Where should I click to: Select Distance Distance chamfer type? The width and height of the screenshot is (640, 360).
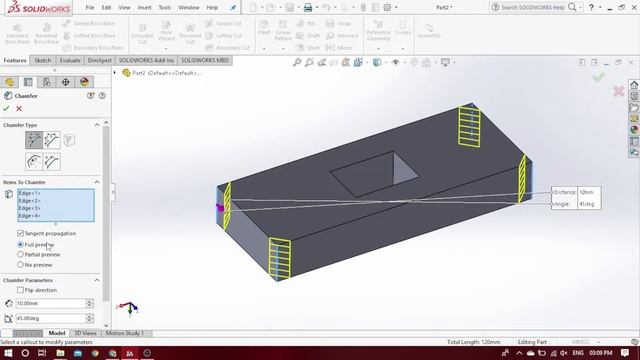(52, 140)
